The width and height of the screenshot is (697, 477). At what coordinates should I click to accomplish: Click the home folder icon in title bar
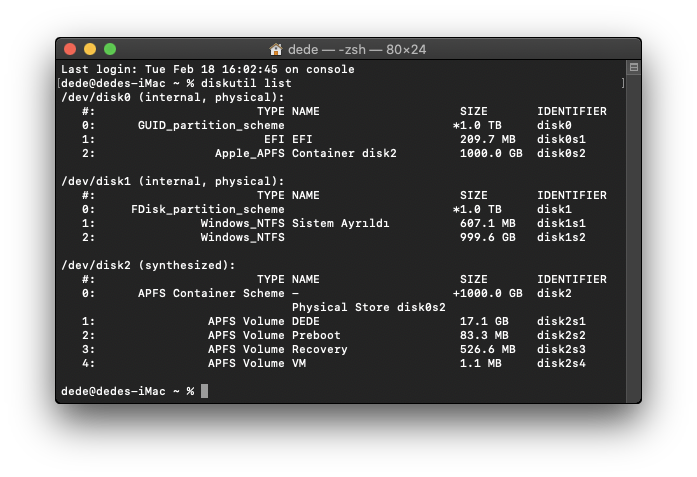click(x=276, y=49)
